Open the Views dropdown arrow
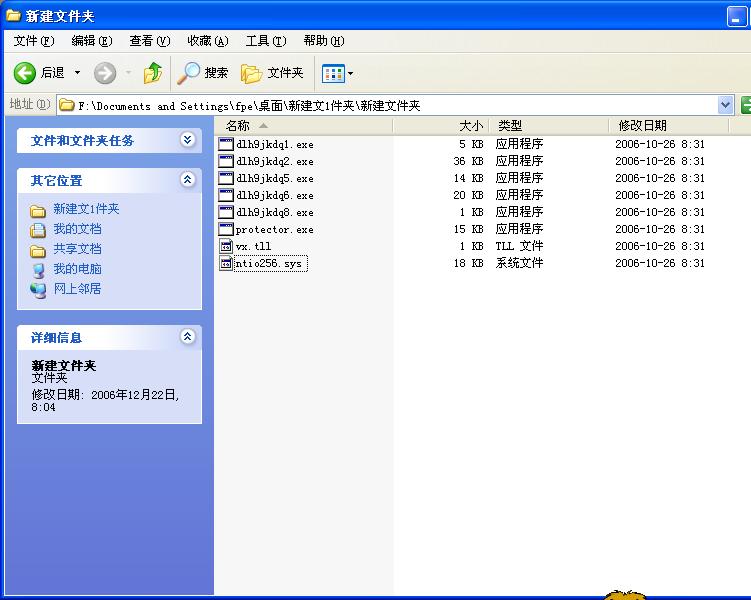Viewport: 751px width, 600px height. [x=351, y=74]
